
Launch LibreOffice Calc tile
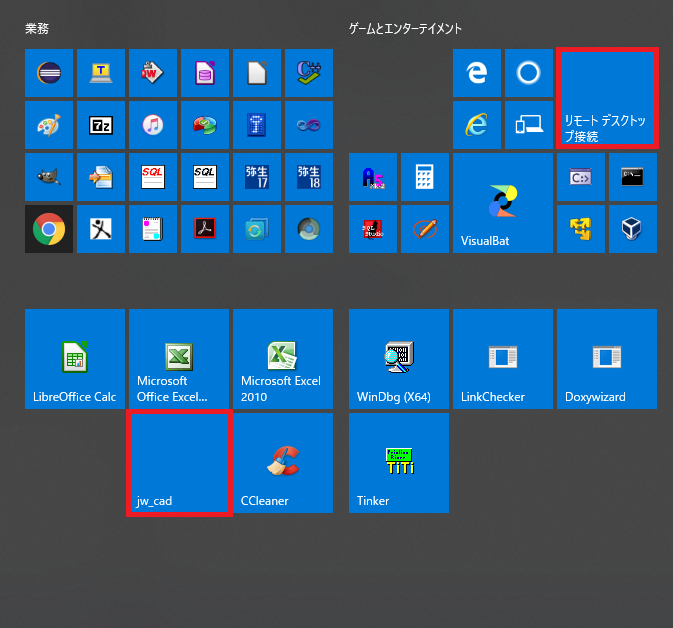pos(75,359)
